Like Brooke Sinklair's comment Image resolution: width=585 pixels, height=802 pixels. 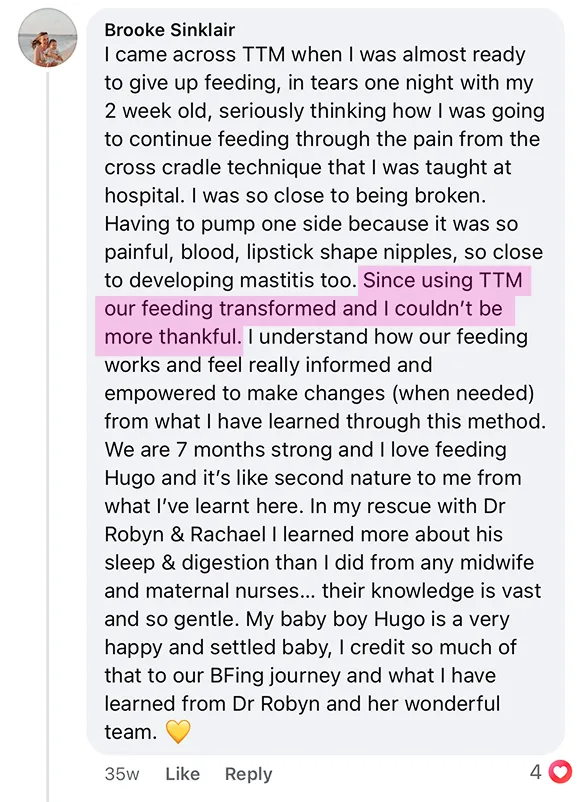tap(183, 773)
